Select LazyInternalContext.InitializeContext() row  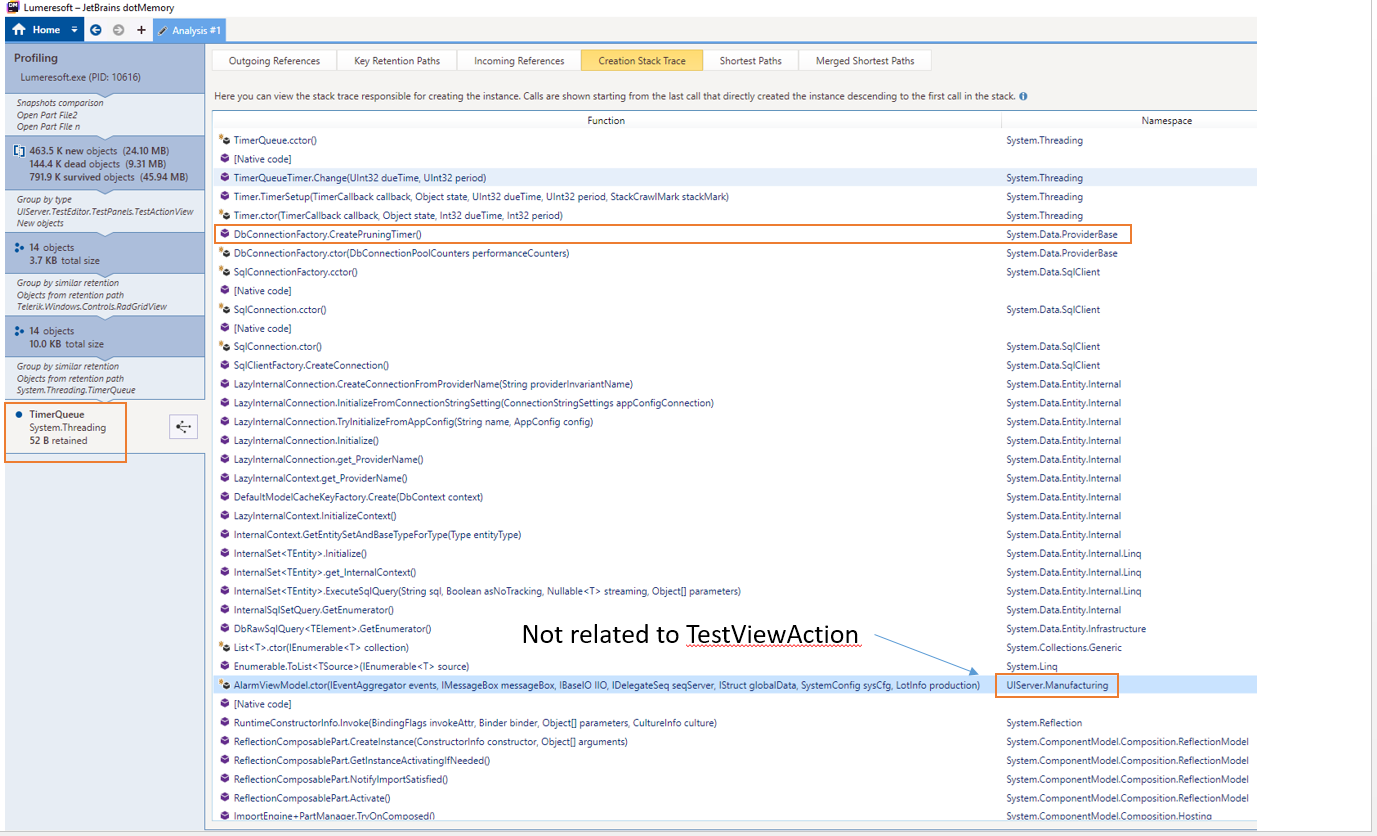[x=735, y=516]
